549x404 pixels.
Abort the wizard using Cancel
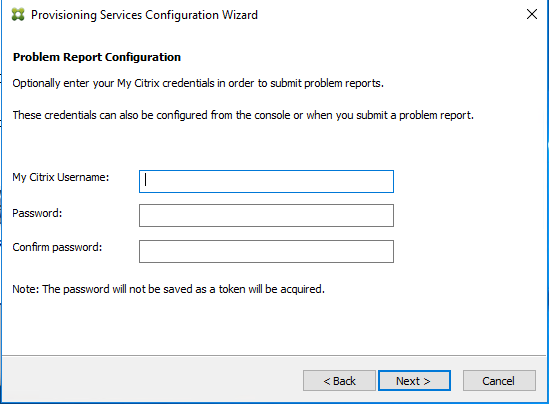[499, 381]
